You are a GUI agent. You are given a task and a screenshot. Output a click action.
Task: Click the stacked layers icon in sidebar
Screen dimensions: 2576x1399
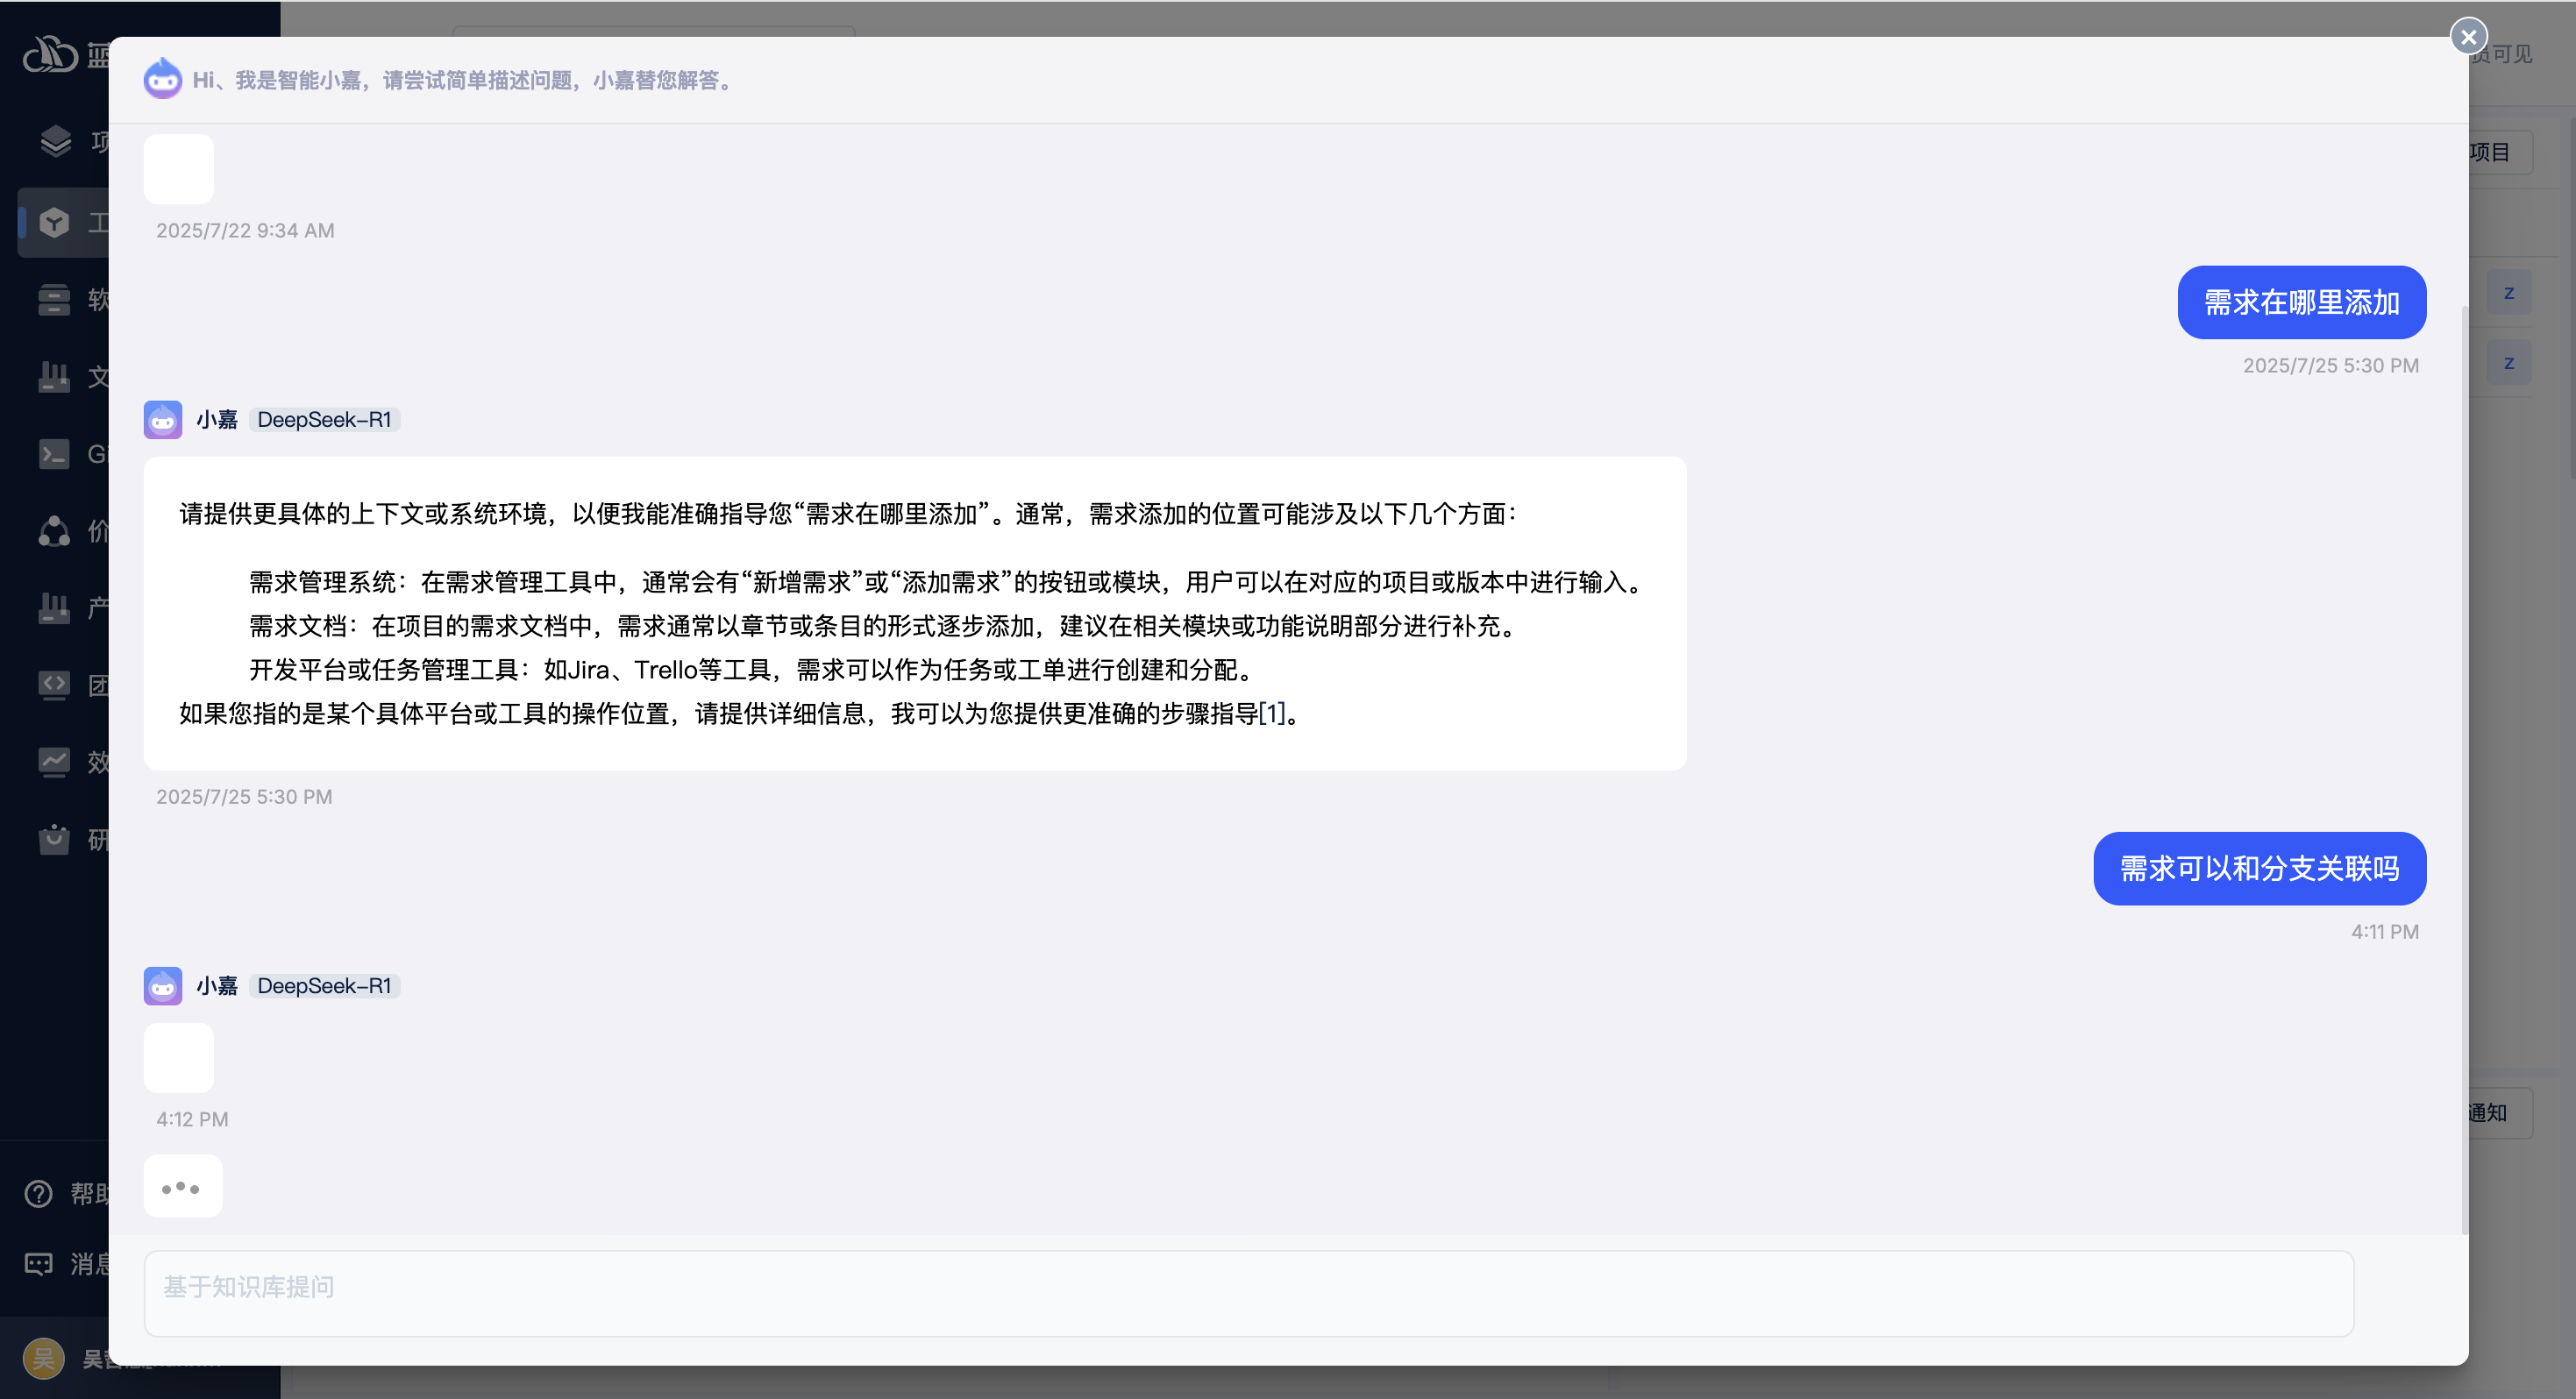[55, 141]
